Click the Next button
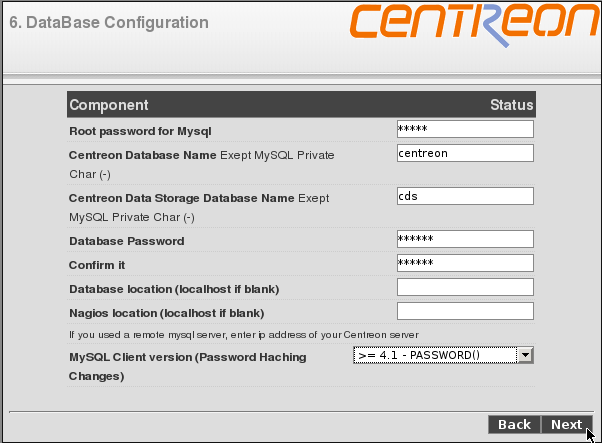Viewport: 602px width, 443px height. click(567, 425)
